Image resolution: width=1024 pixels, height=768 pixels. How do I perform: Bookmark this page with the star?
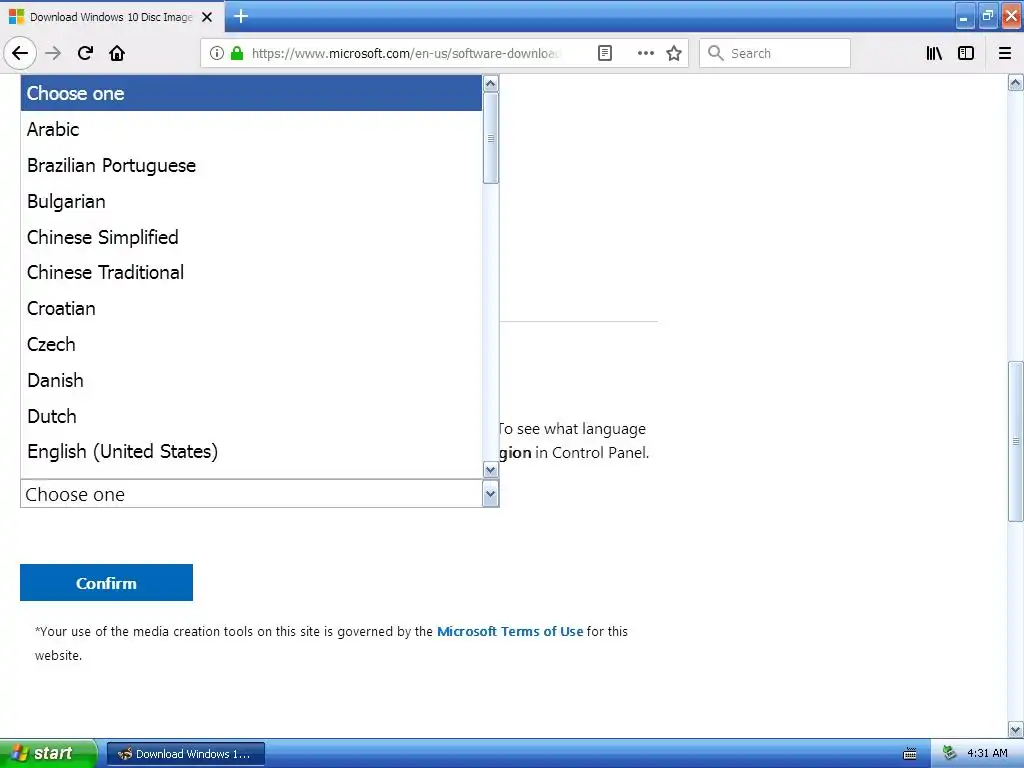pos(674,53)
